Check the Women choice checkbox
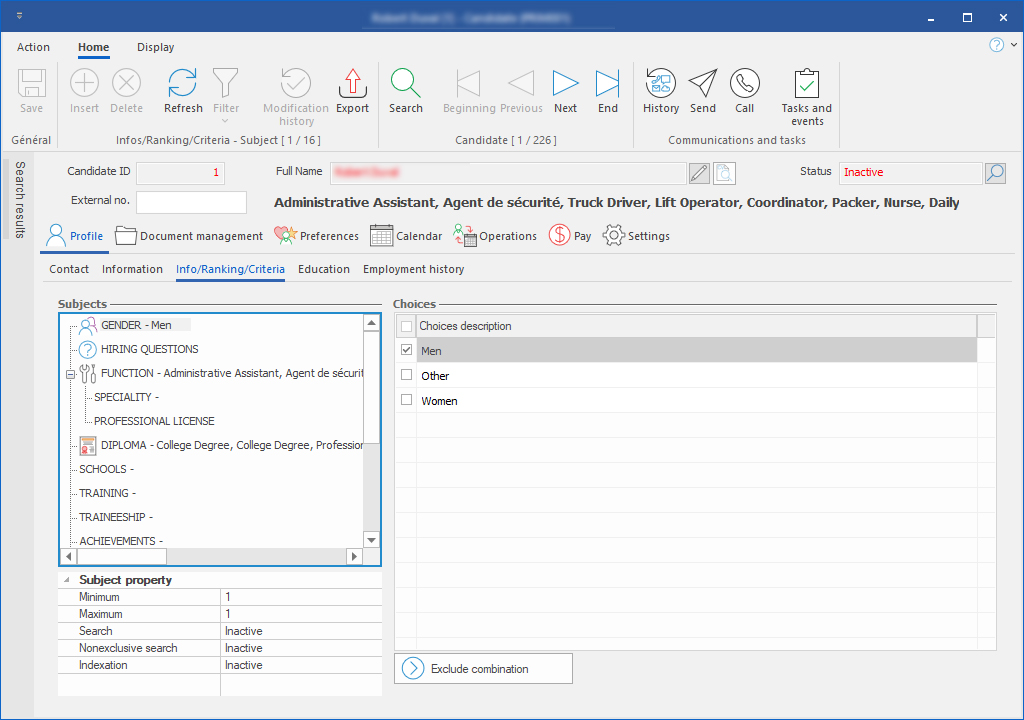The width and height of the screenshot is (1024, 720). click(406, 400)
